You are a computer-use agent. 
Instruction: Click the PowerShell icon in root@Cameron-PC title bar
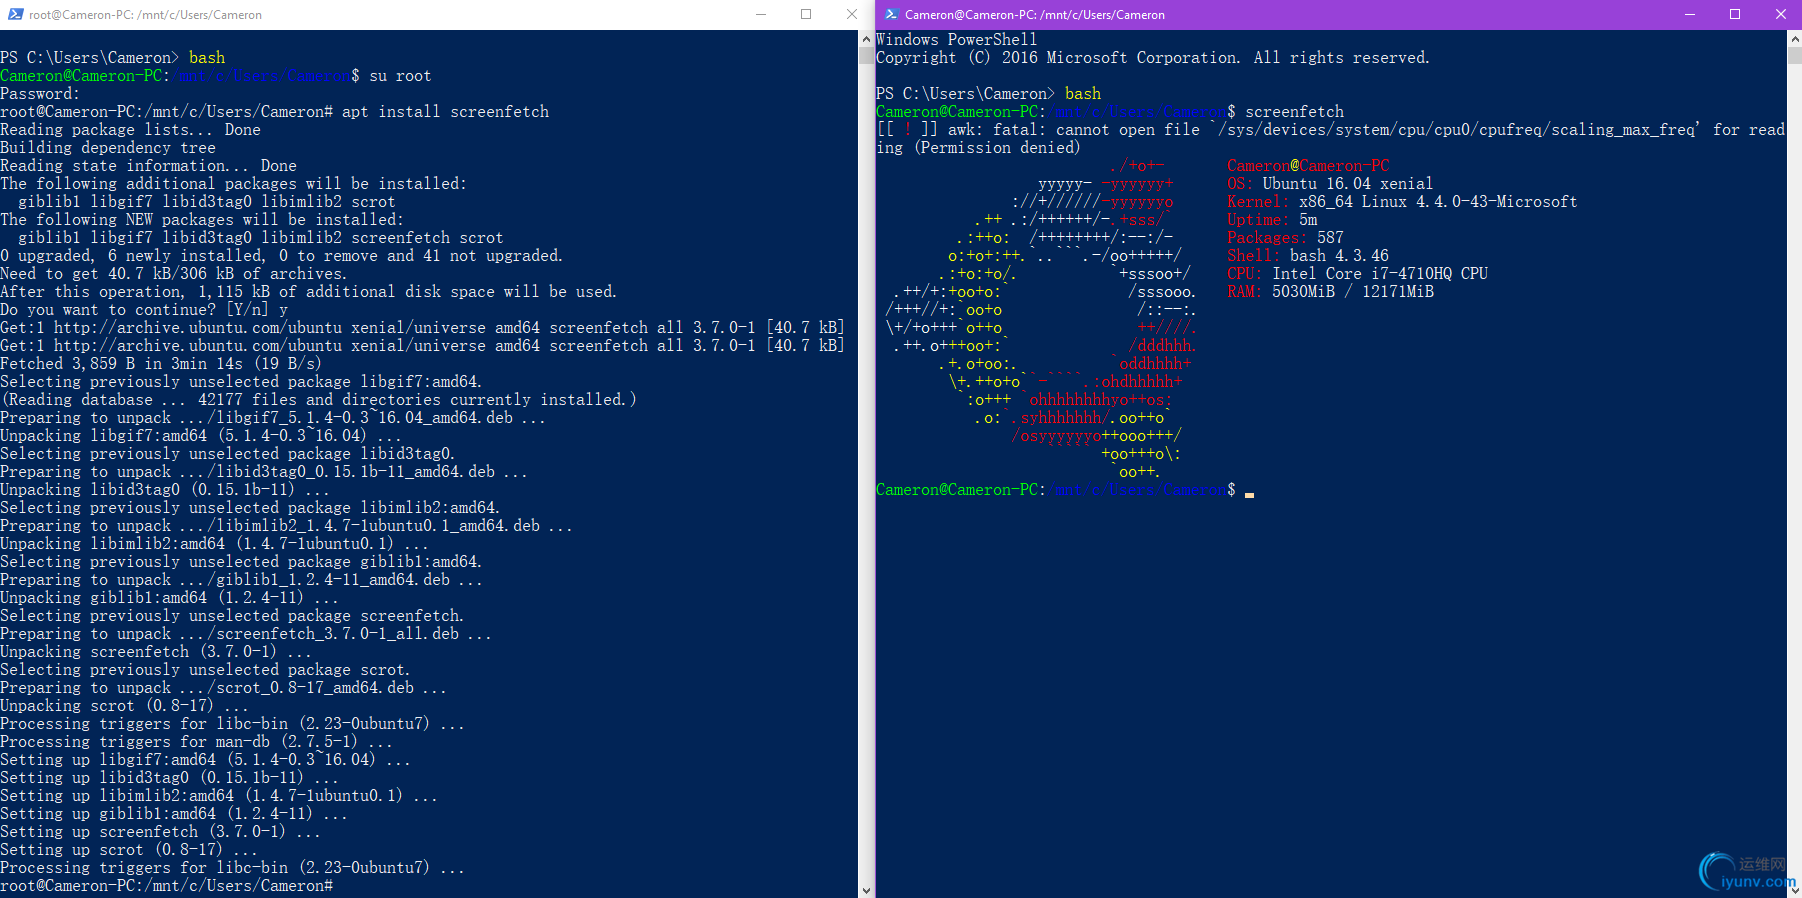point(15,14)
